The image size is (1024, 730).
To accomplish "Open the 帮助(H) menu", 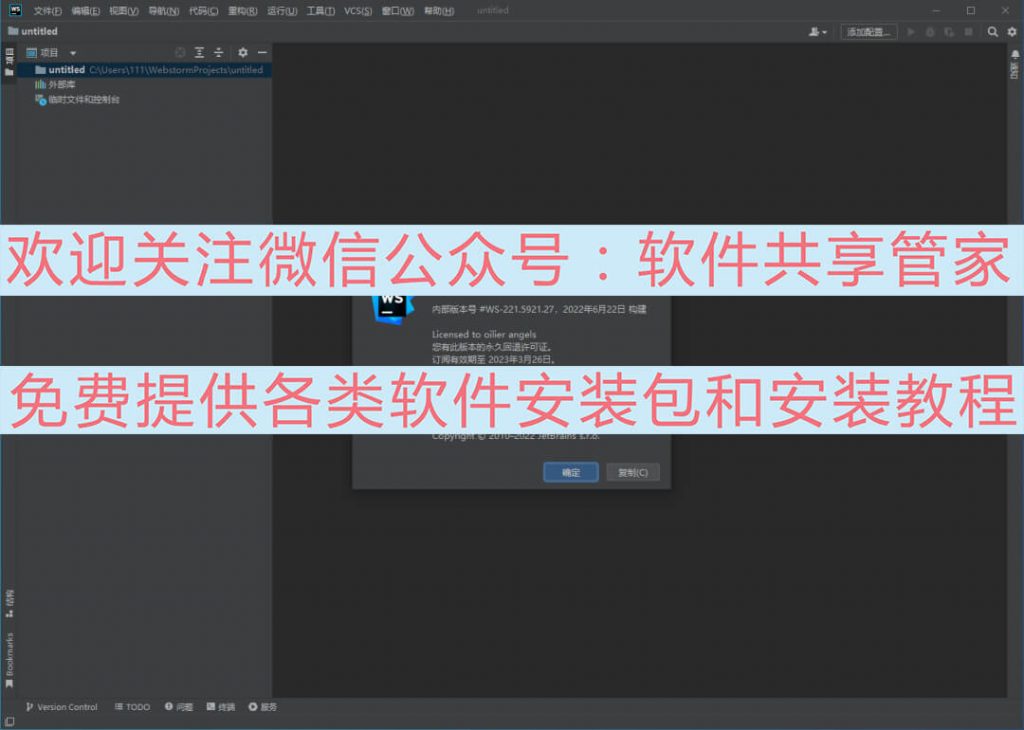I will [439, 11].
